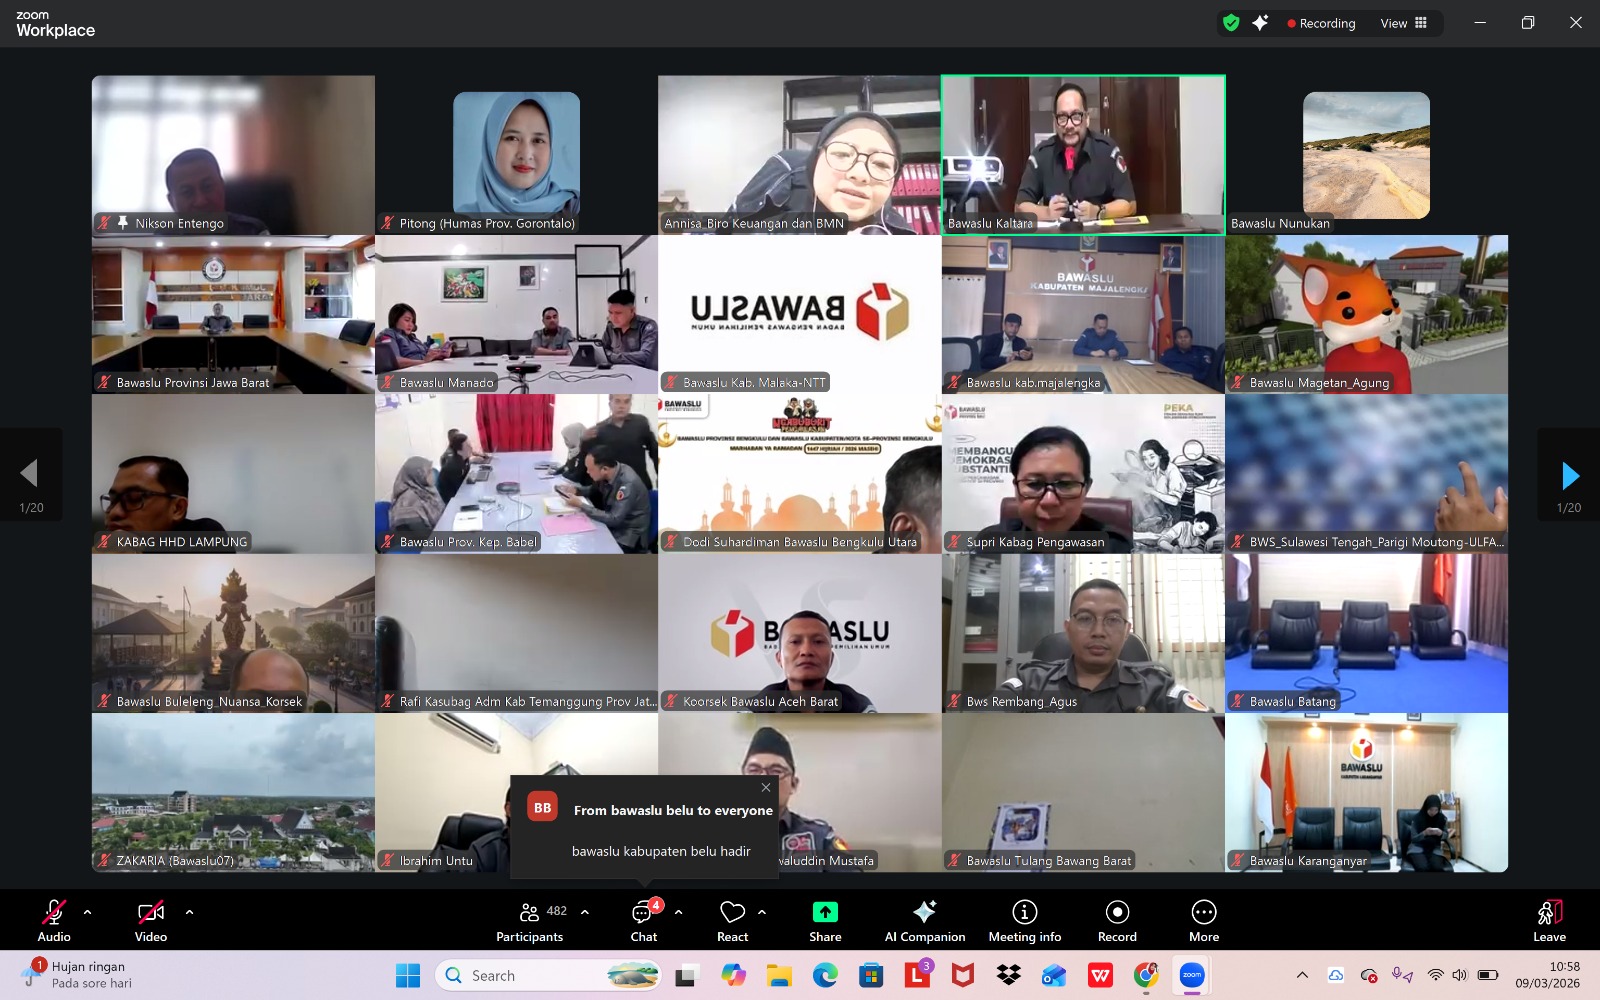Go to next gallery page with right arrow
1600x1000 pixels.
tap(1570, 475)
